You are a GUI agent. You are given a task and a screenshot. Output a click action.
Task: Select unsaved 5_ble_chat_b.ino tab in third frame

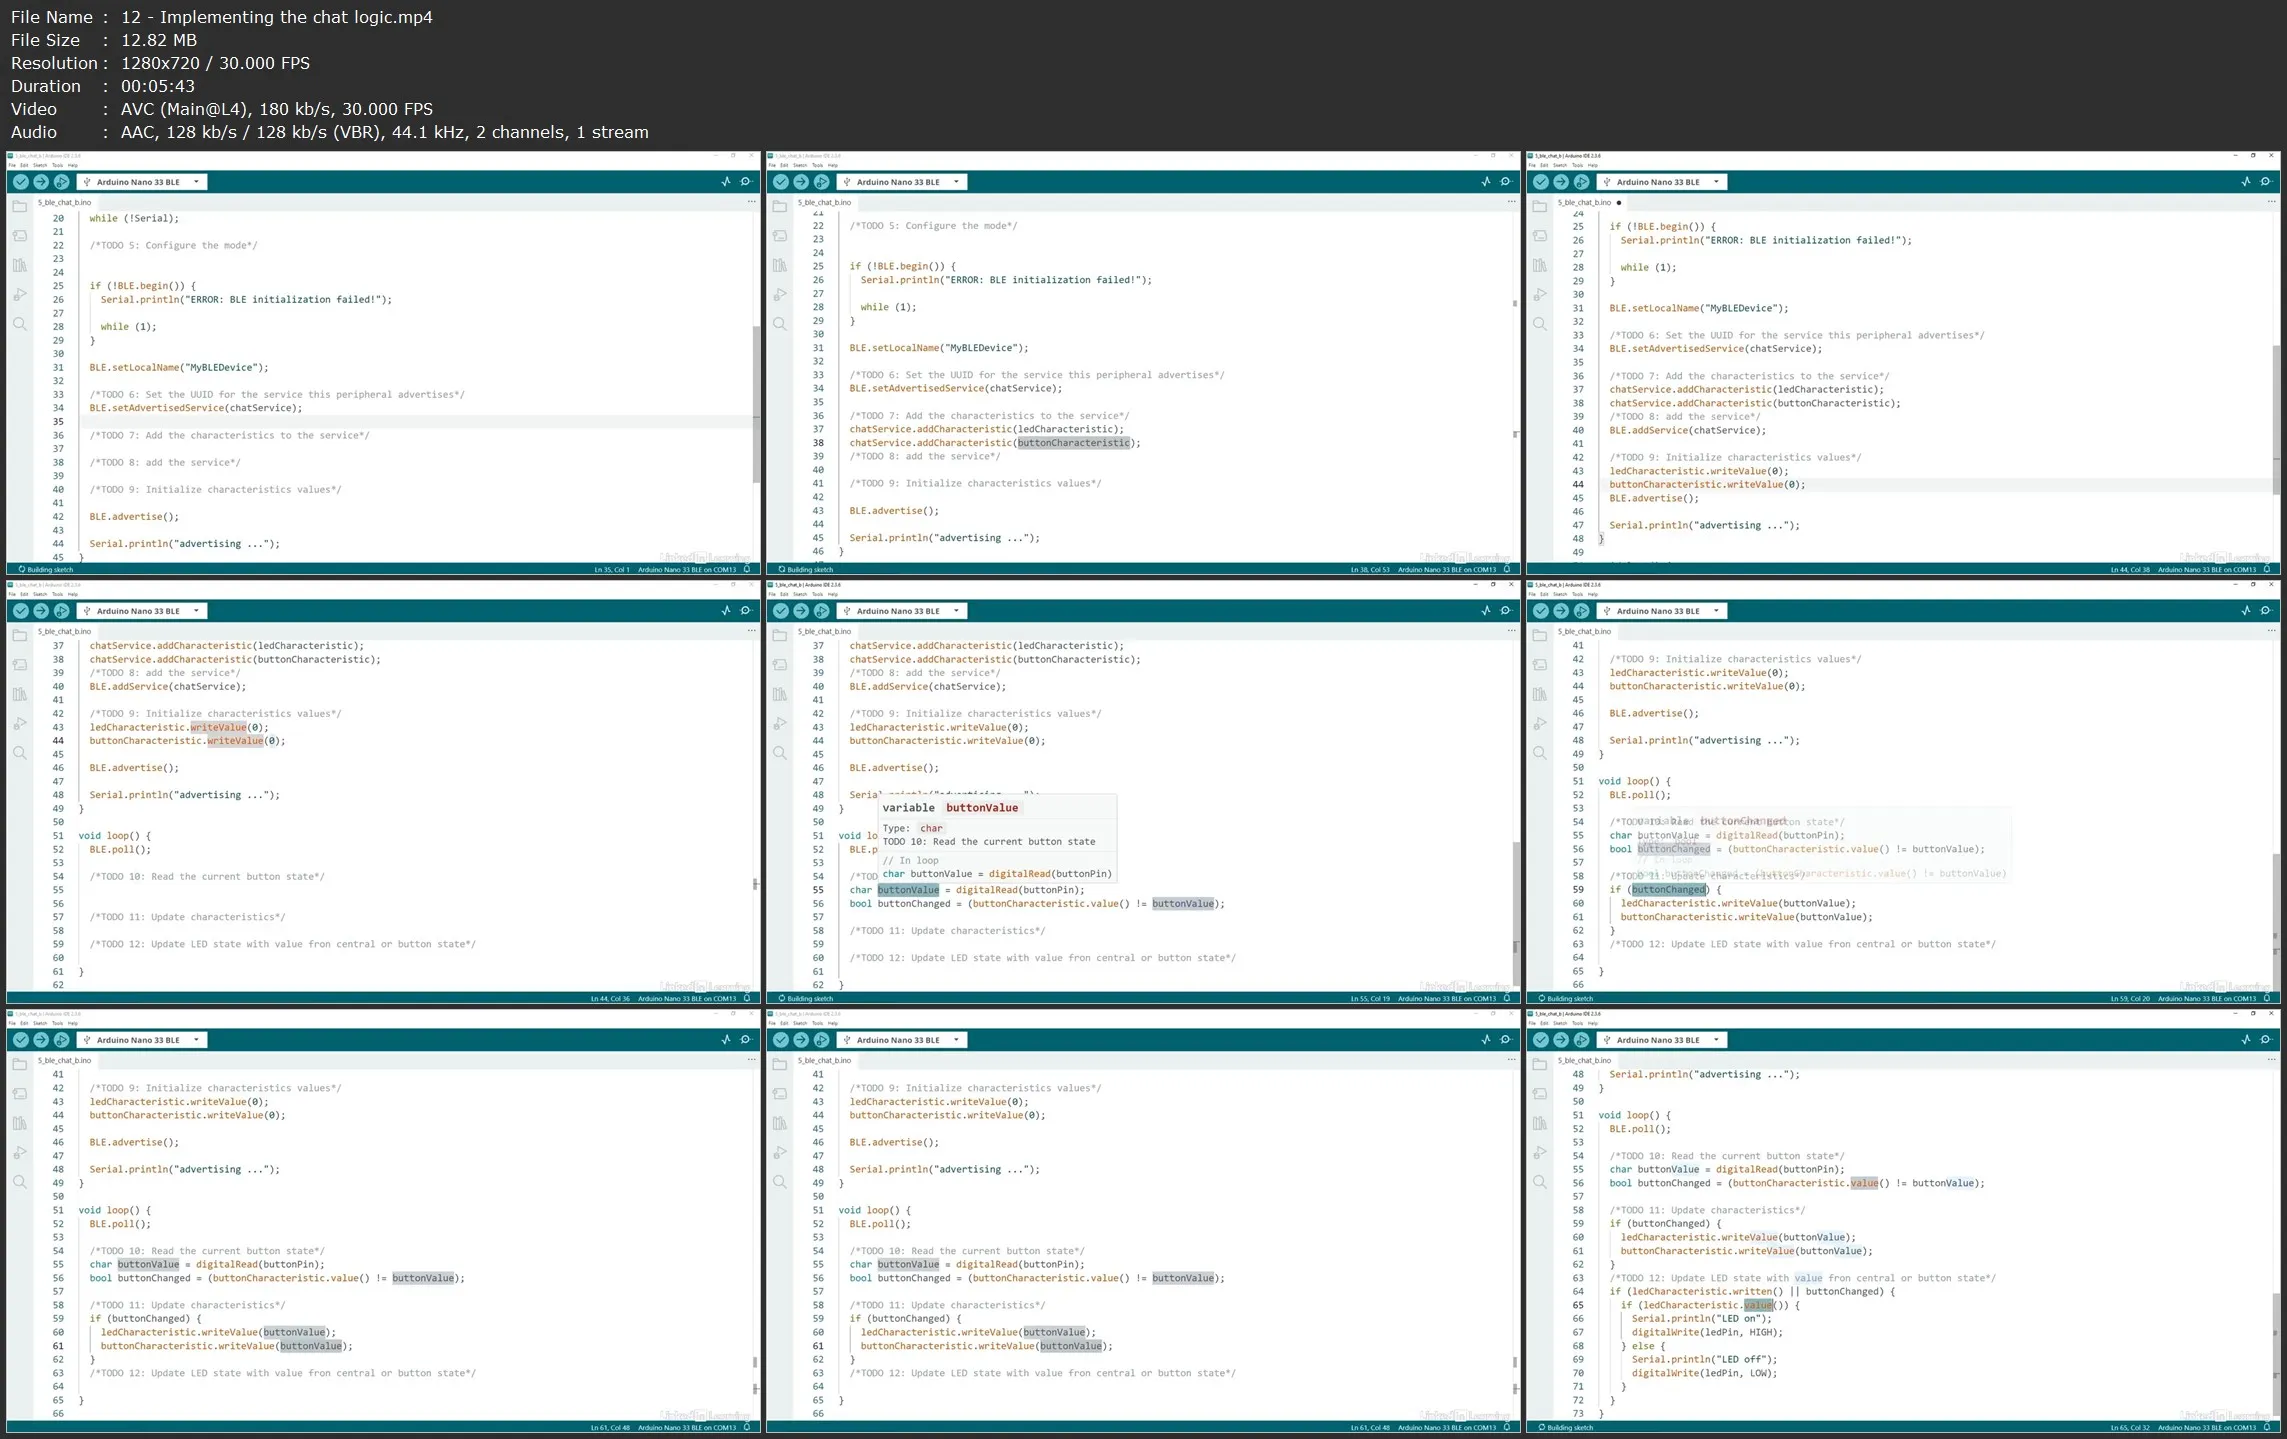point(1588,203)
